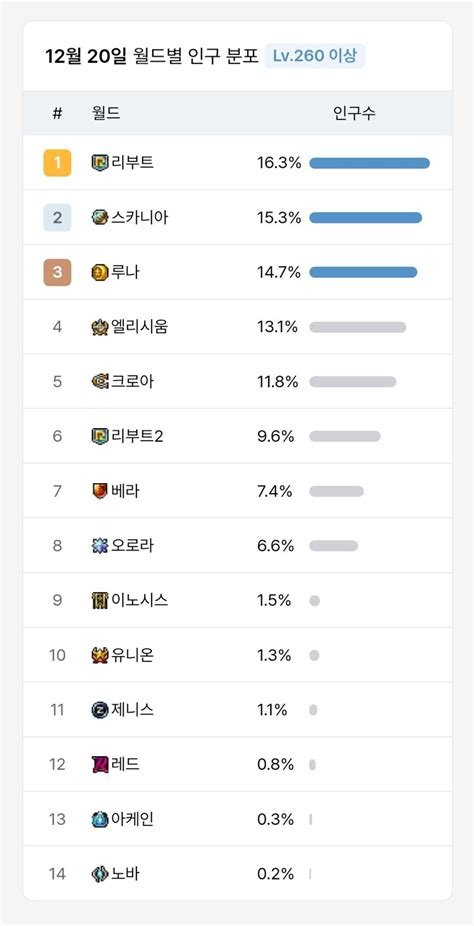Select the Lv.260 이상 level filter badge
This screenshot has height=926, width=474.
315,57
